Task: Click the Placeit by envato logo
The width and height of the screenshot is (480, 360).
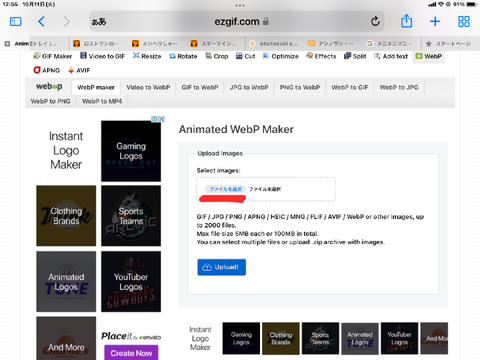Action: (131, 336)
